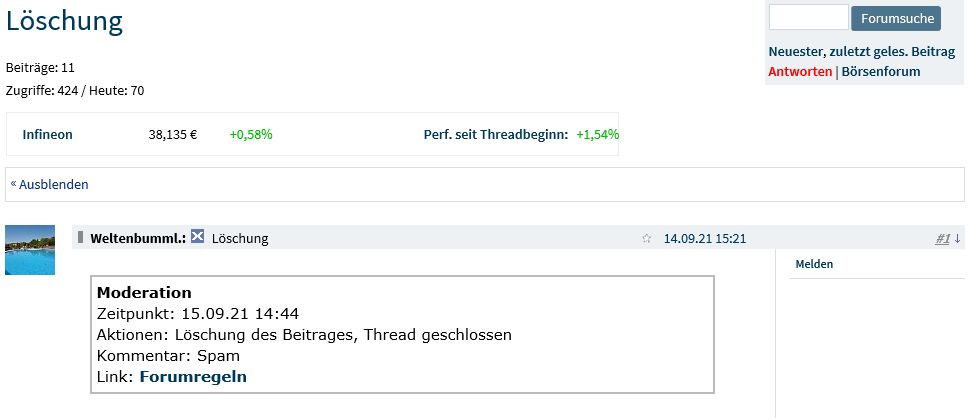The width and height of the screenshot is (980, 420).
Task: Open the Forumregeln link in moderation box
Action: (193, 377)
